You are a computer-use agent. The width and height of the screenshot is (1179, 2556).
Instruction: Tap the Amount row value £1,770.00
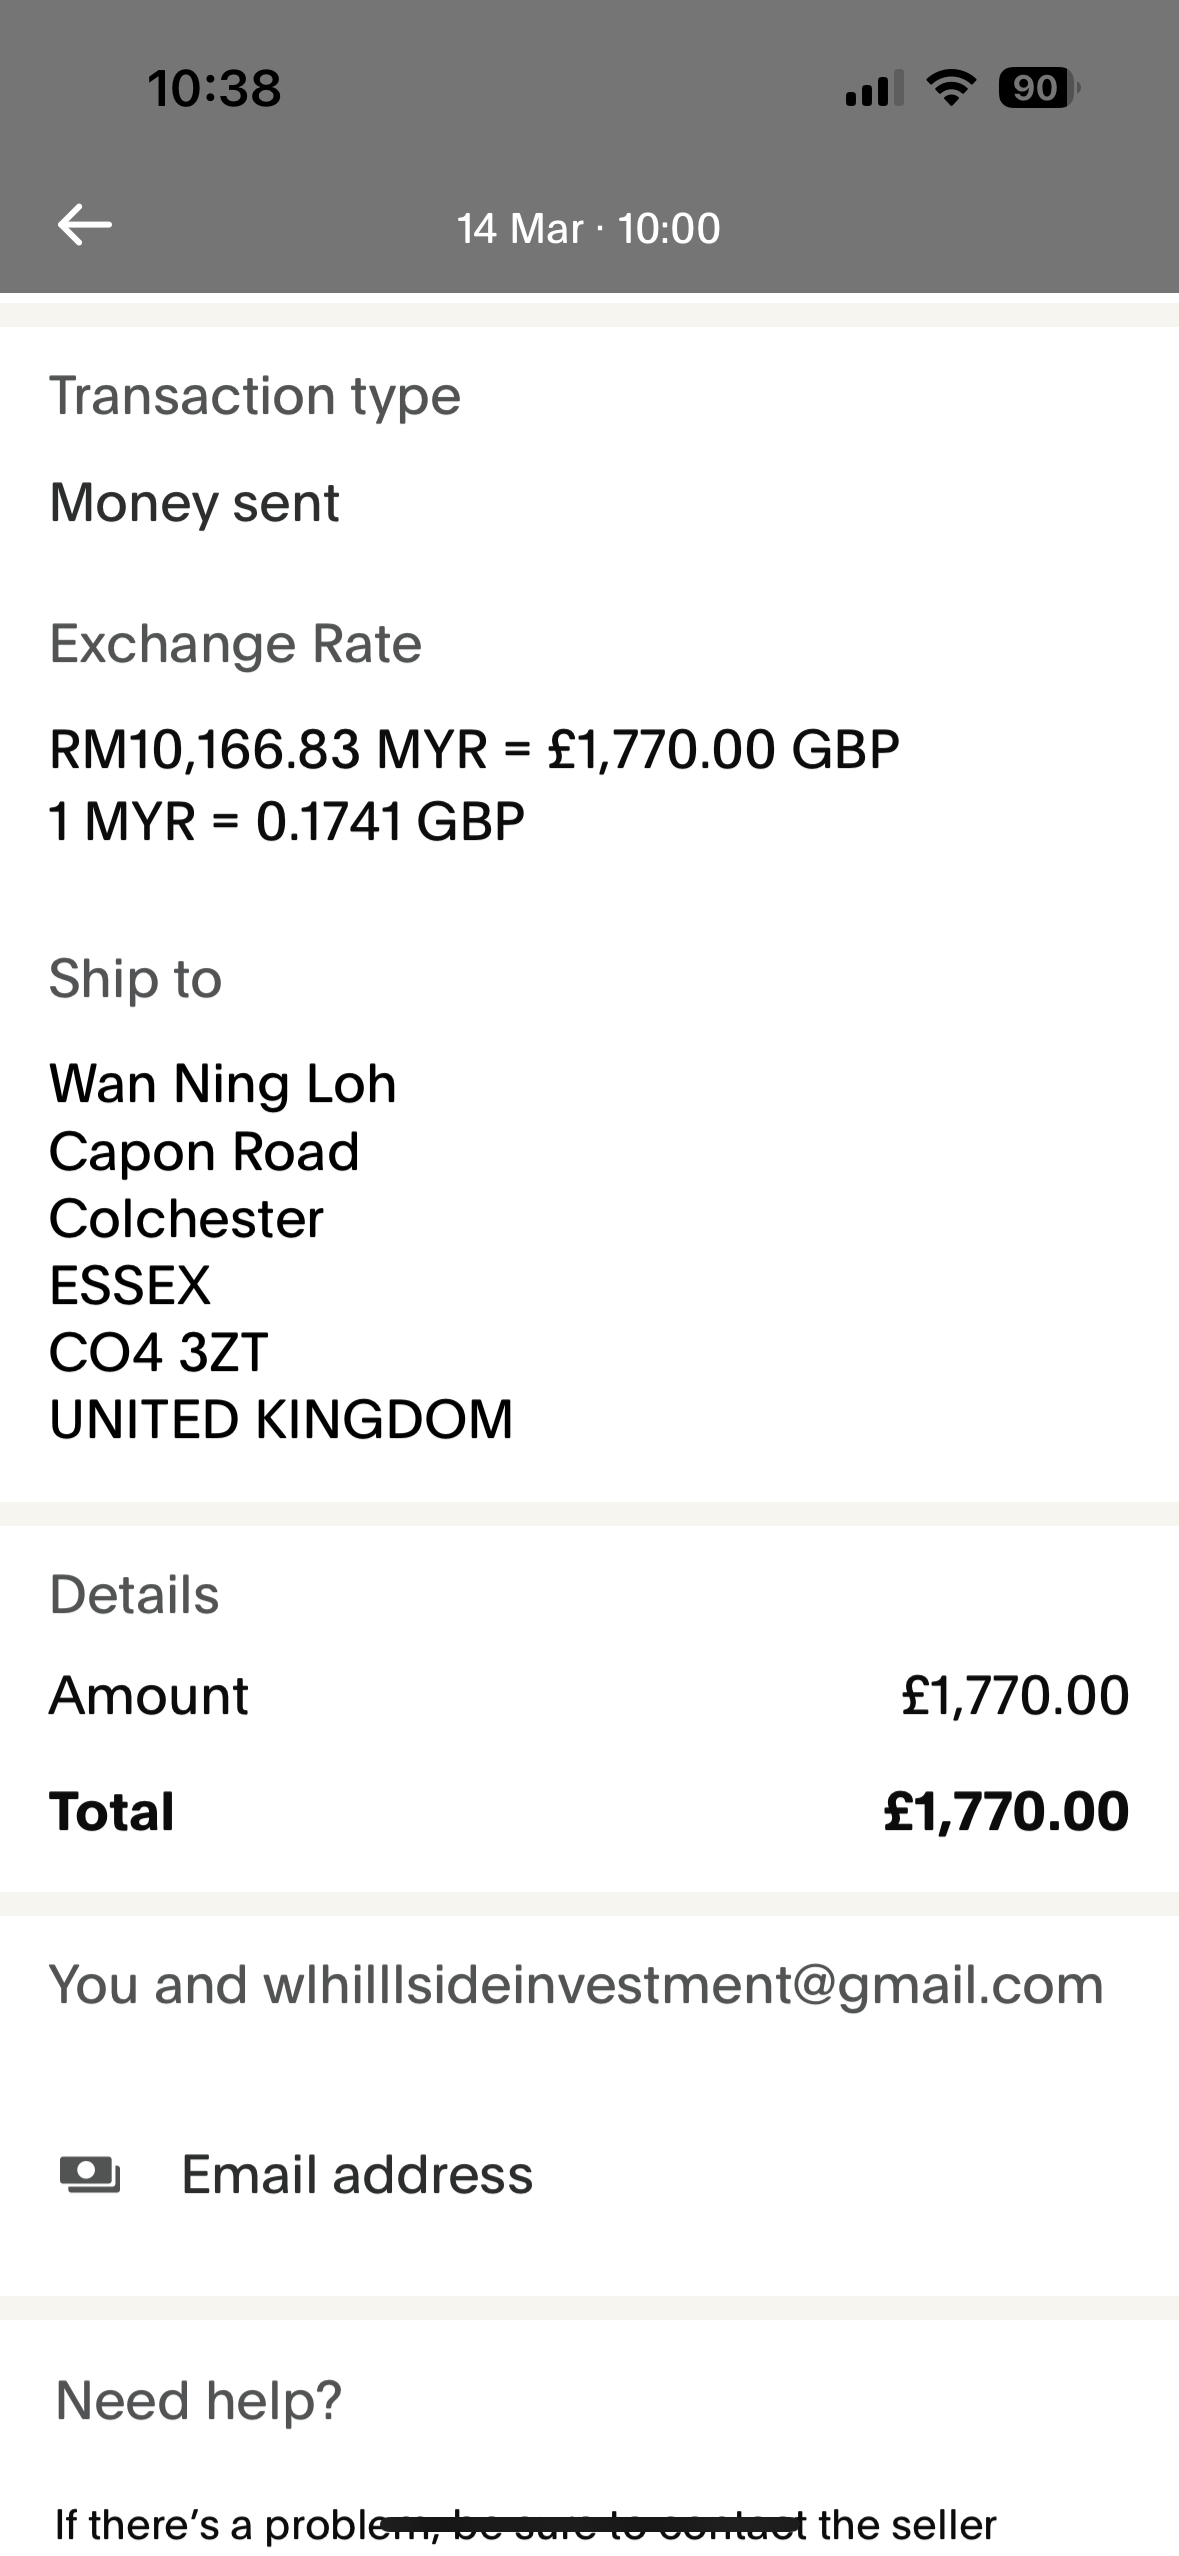pyautogui.click(x=1014, y=1695)
